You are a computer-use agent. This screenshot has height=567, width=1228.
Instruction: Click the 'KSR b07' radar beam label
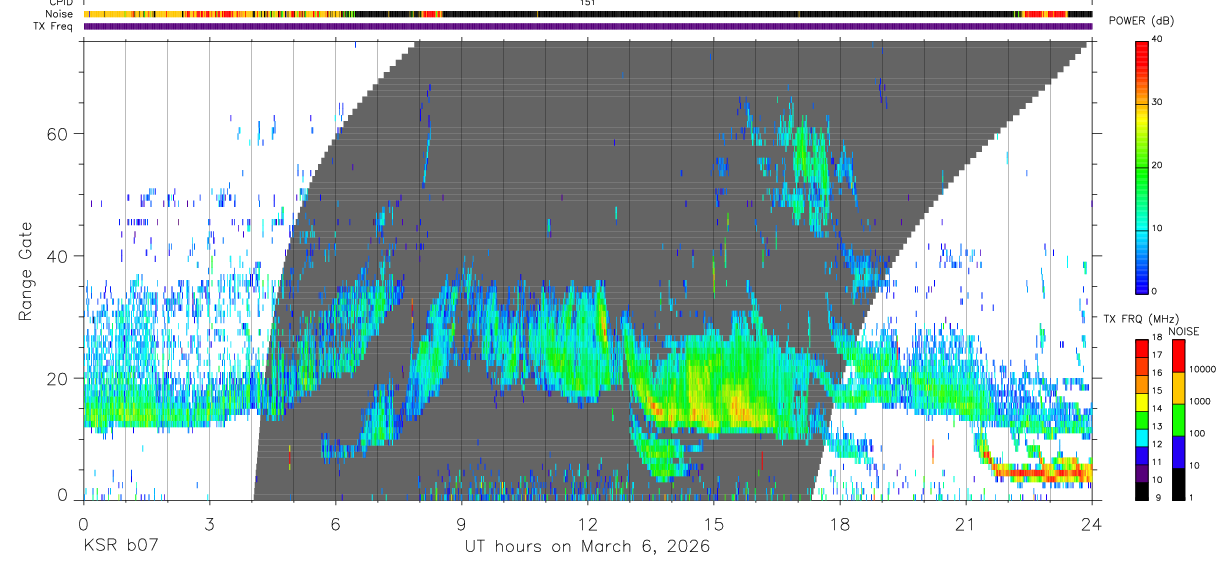pyautogui.click(x=119, y=548)
